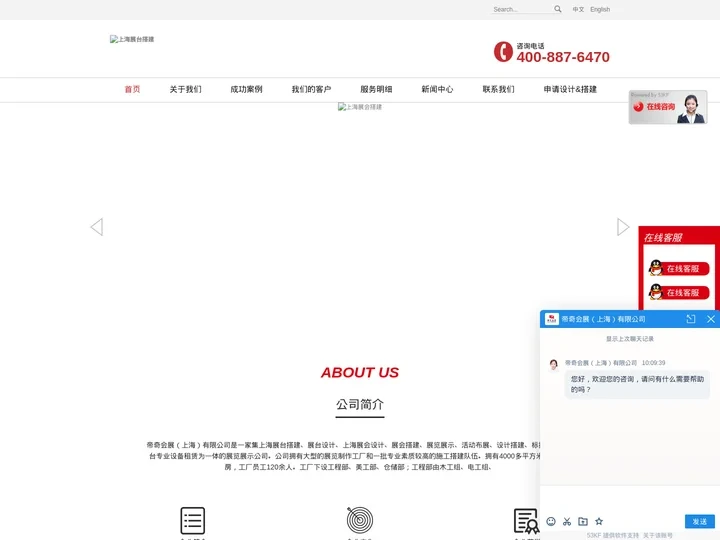720x540 pixels.
Task: Open the 新闻中心 menu item
Action: (x=437, y=89)
